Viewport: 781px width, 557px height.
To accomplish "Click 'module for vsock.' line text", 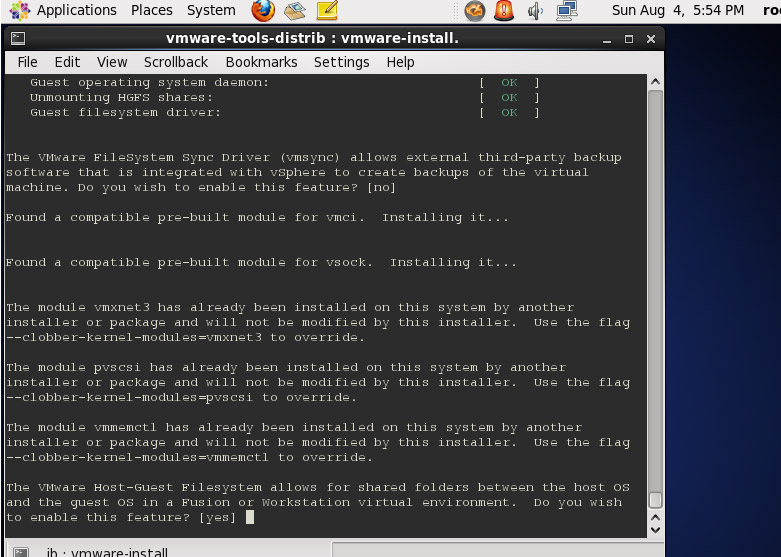I will pyautogui.click(x=305, y=262).
